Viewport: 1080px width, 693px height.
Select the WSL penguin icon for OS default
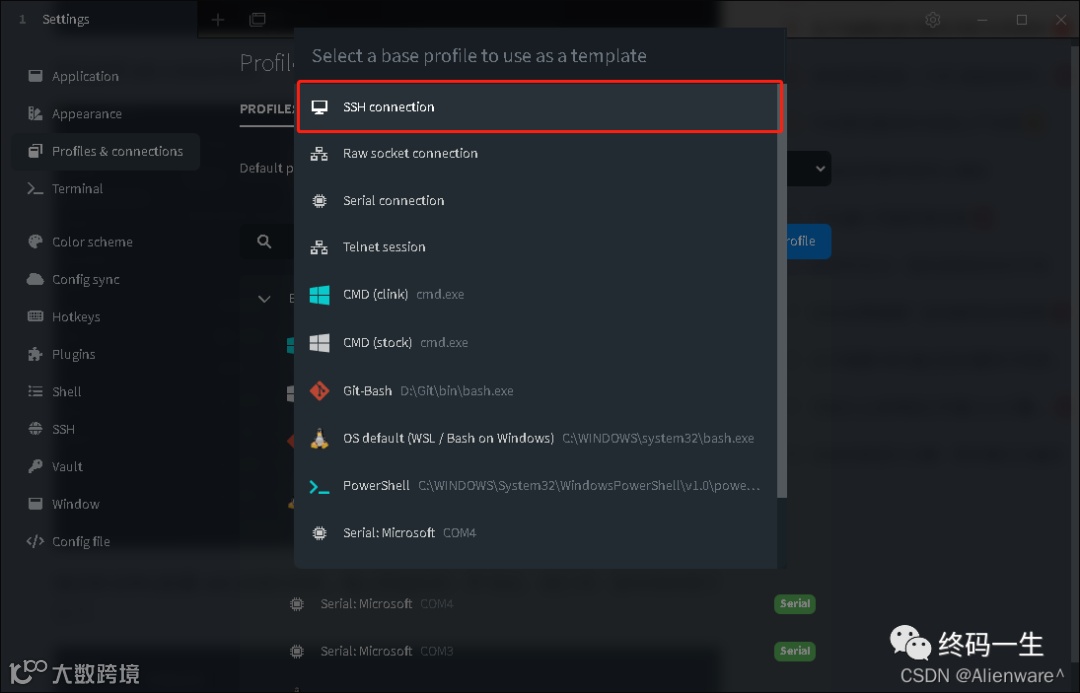[x=319, y=438]
